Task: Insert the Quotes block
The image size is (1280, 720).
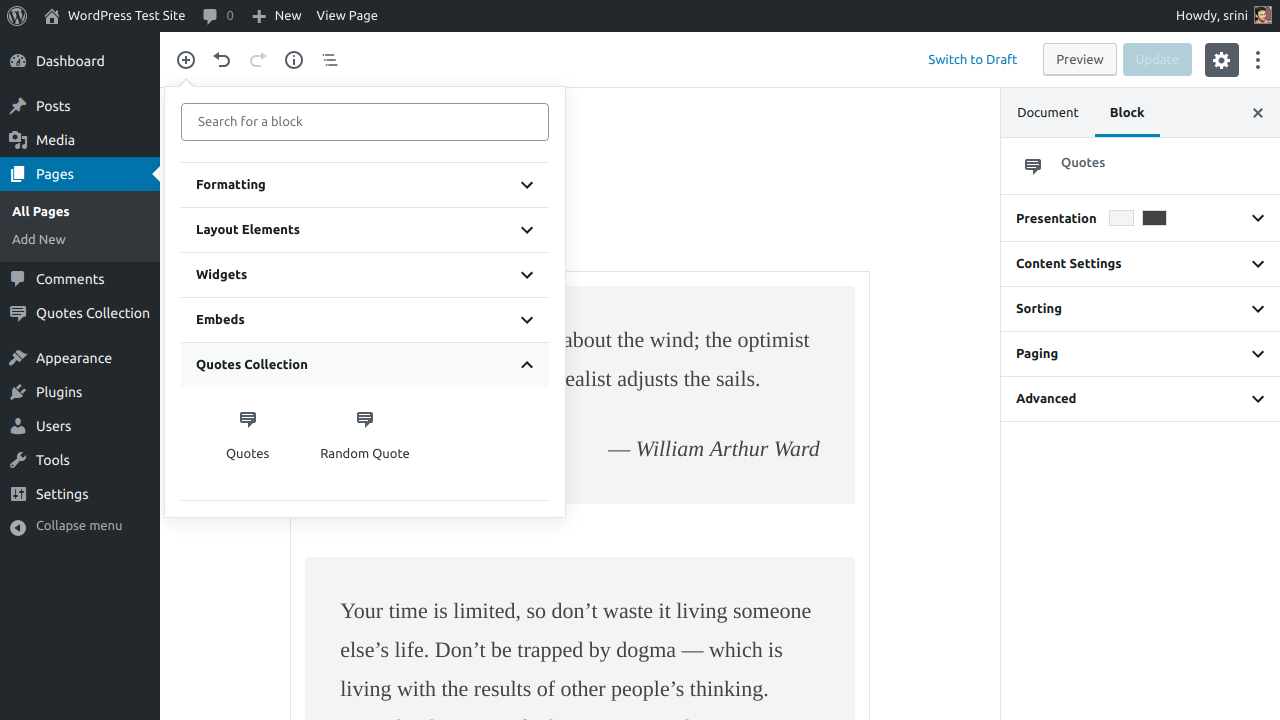Action: click(x=248, y=435)
